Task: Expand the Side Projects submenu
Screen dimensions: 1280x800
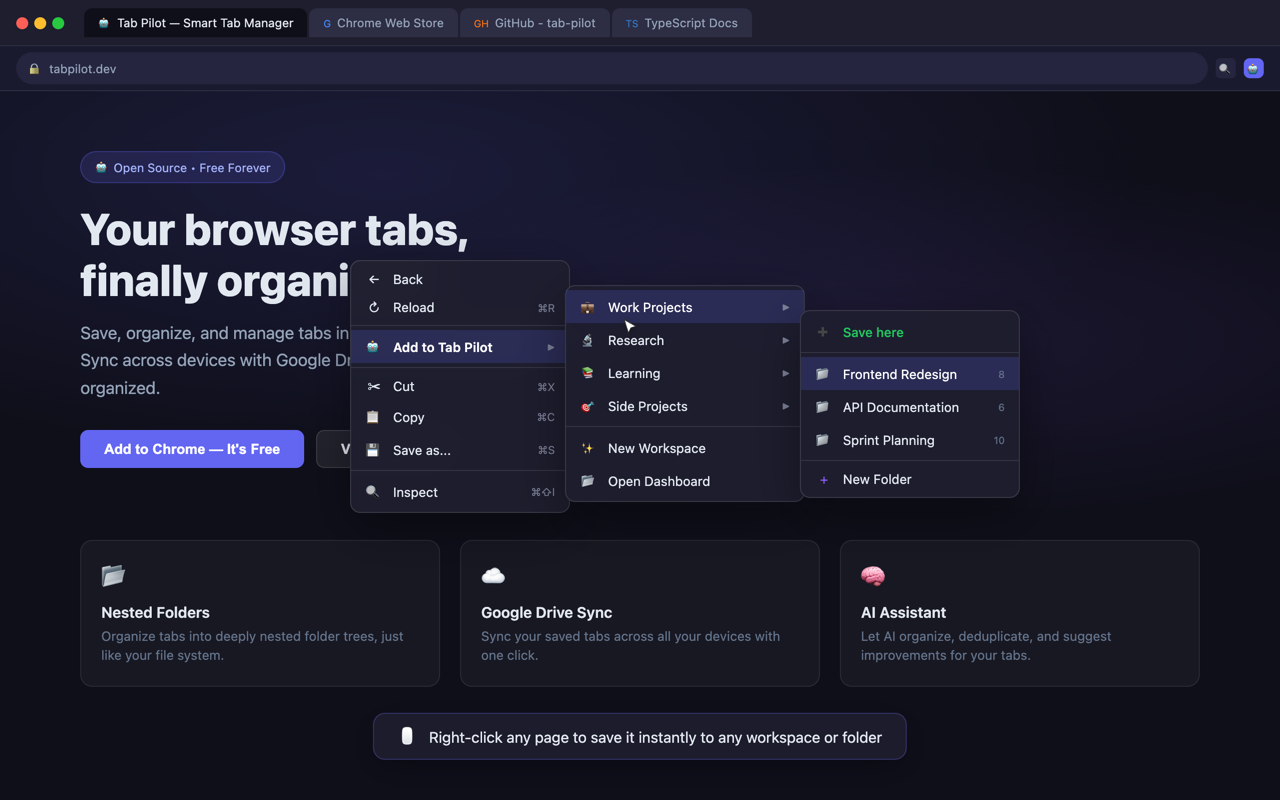Action: [684, 406]
